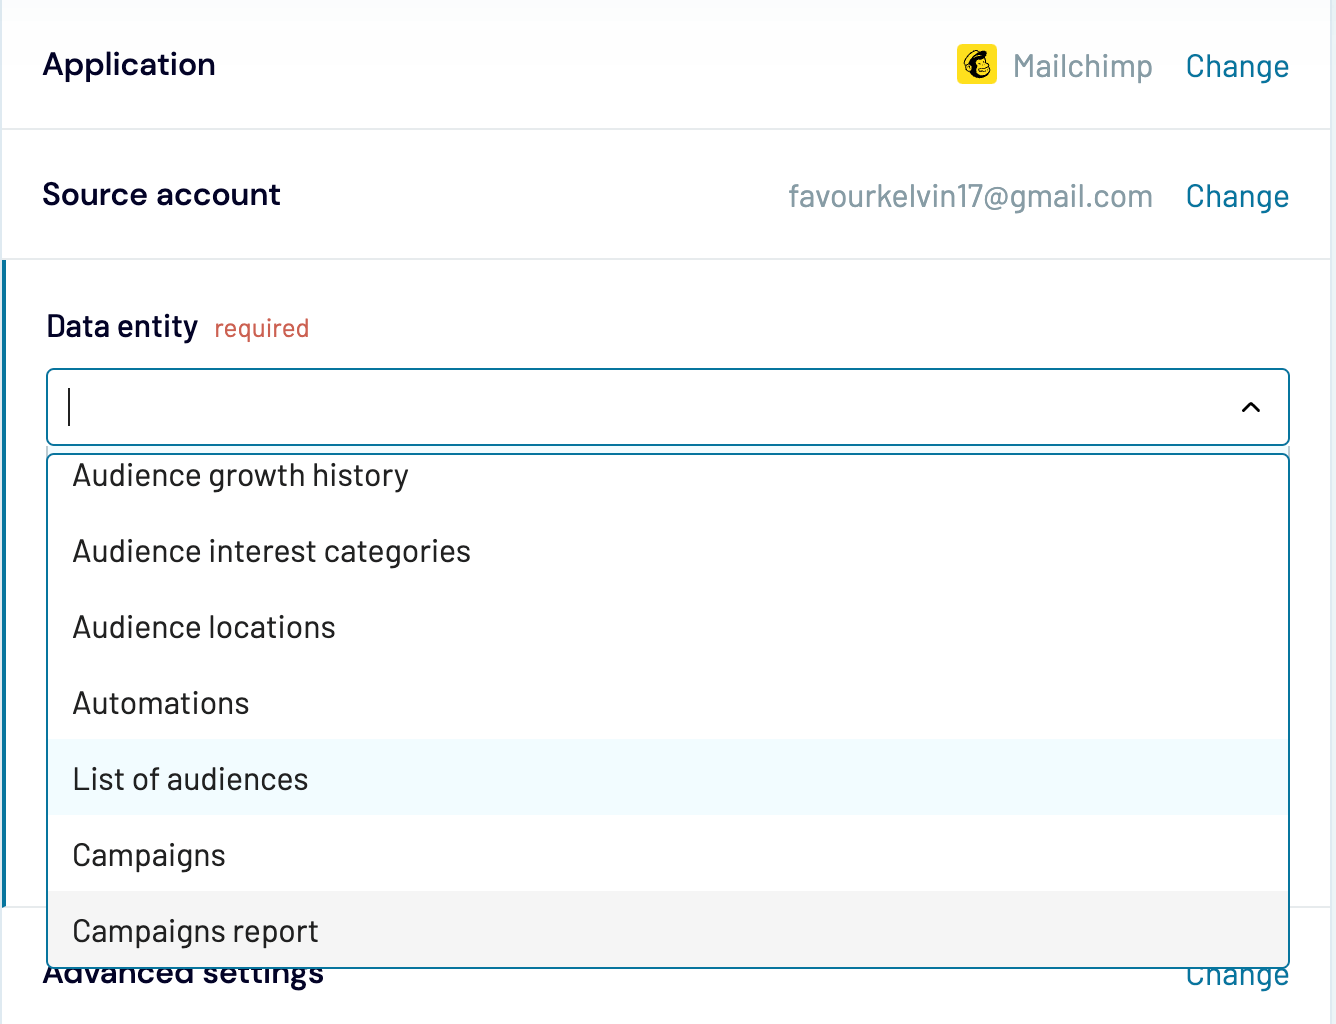The width and height of the screenshot is (1336, 1024).
Task: Select "Audience locations" option
Action: coord(203,627)
